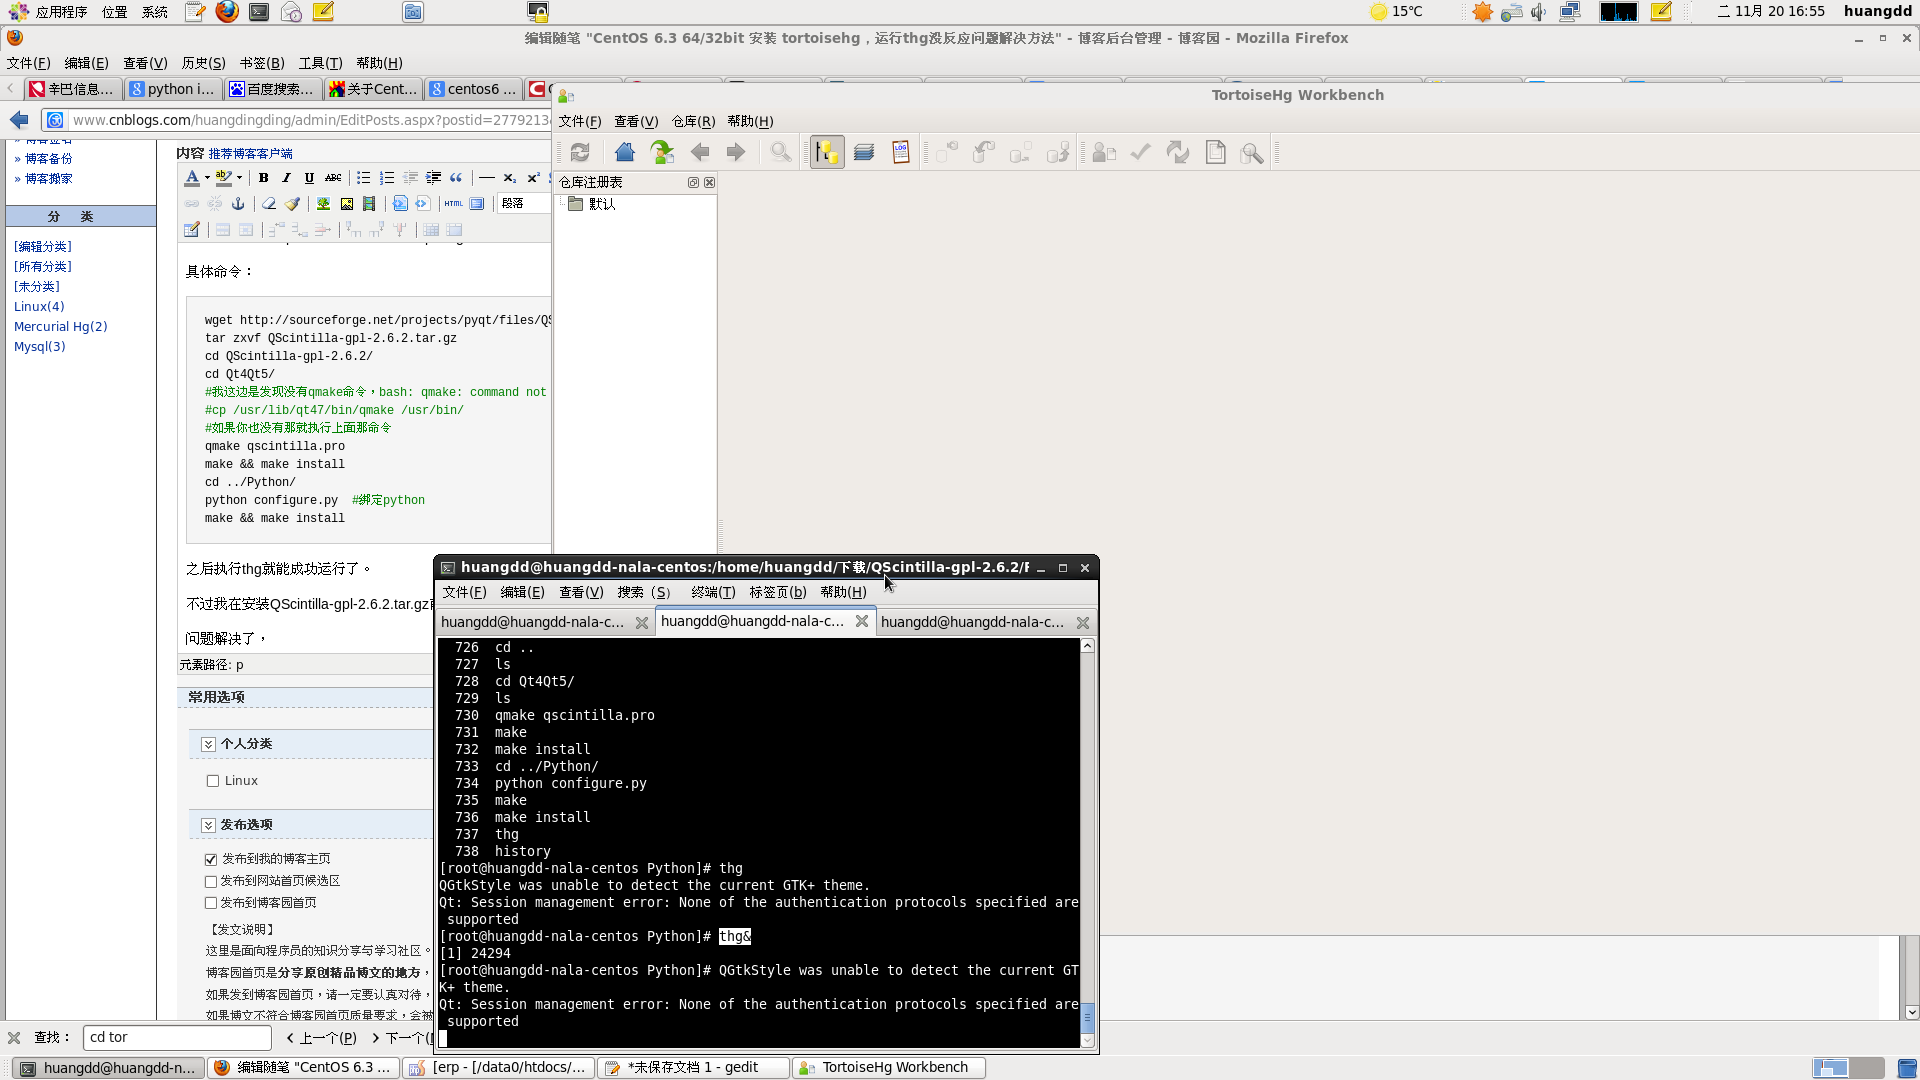Click the database search icon in Workbench toolbar
The height and width of the screenshot is (1080, 1920).
1252,153
